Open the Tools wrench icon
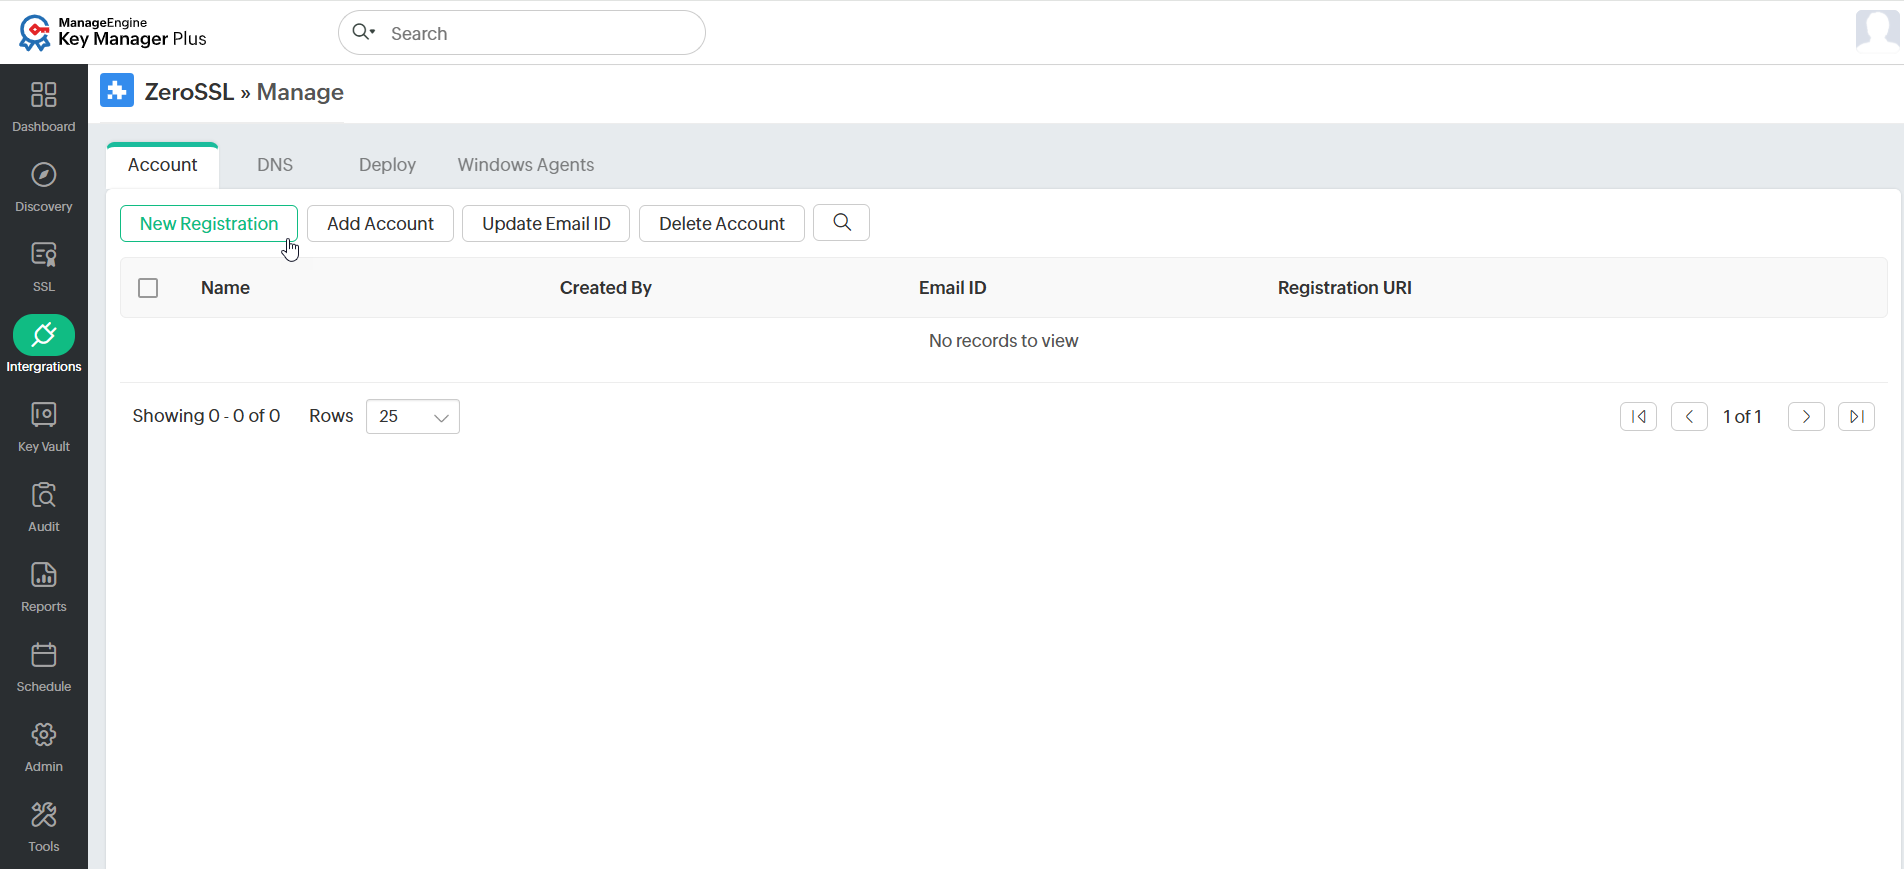 tap(44, 815)
